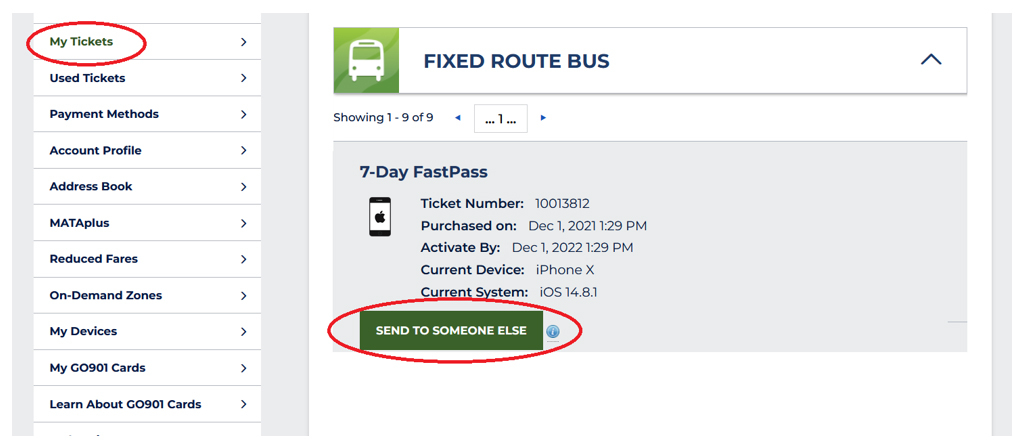The width and height of the screenshot is (1027, 447).
Task: Click the My Devices chevron arrow
Action: 244,332
